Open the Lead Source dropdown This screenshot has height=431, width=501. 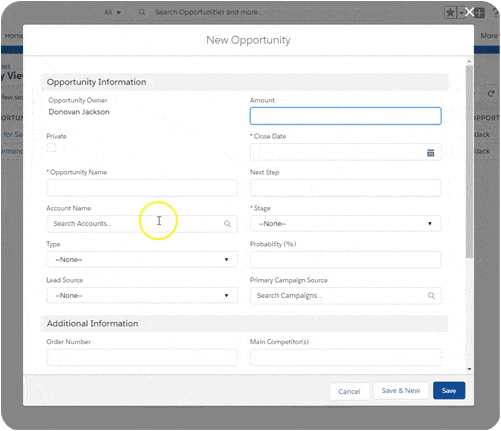point(142,296)
